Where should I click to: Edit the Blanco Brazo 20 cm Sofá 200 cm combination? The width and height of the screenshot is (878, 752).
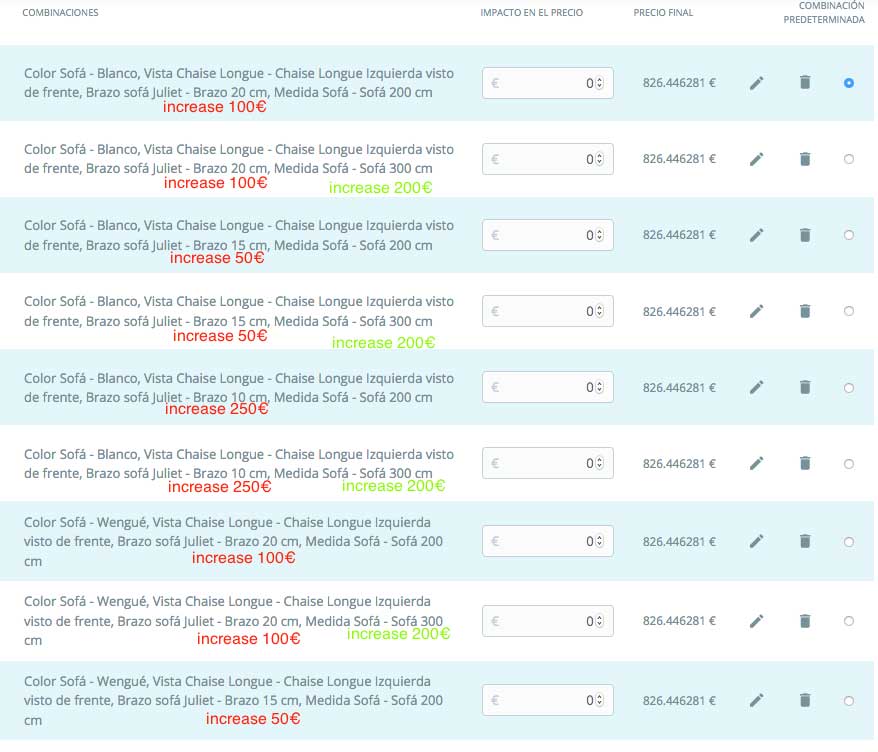[x=756, y=83]
